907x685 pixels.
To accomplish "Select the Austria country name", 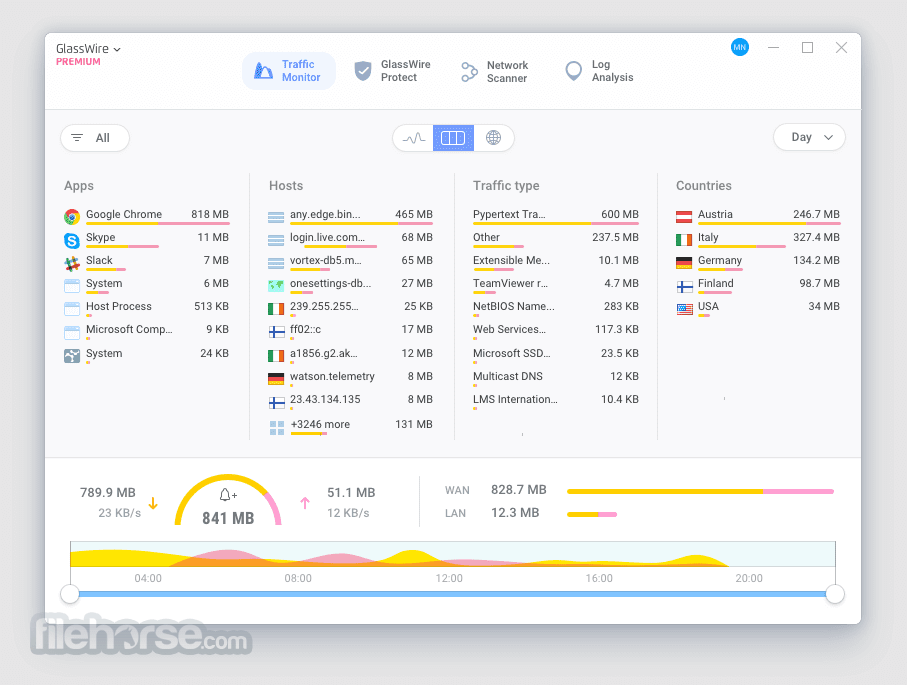I will pyautogui.click(x=716, y=214).
